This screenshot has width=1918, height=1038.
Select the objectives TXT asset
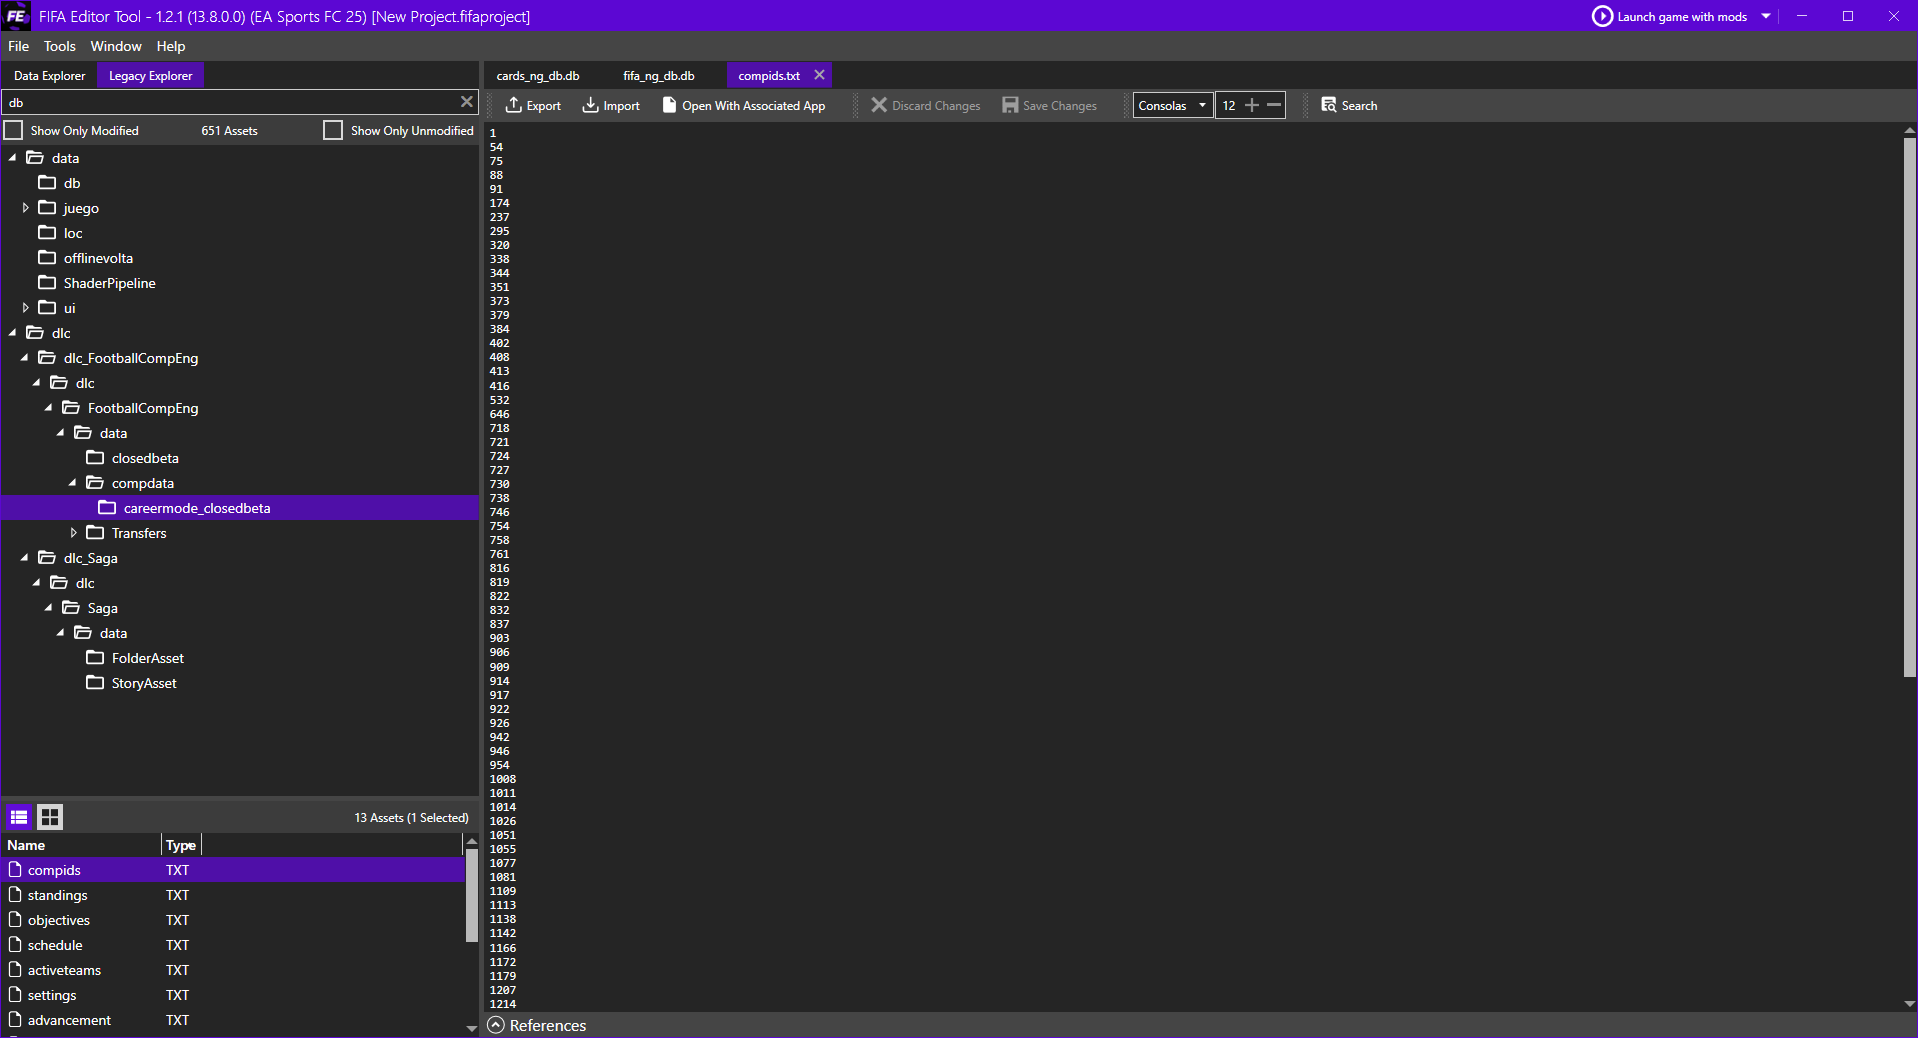[x=233, y=919]
